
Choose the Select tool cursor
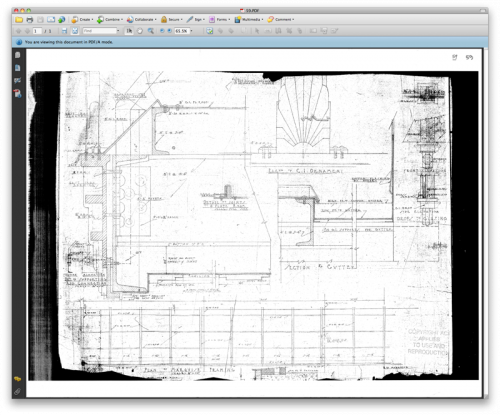click(x=129, y=31)
